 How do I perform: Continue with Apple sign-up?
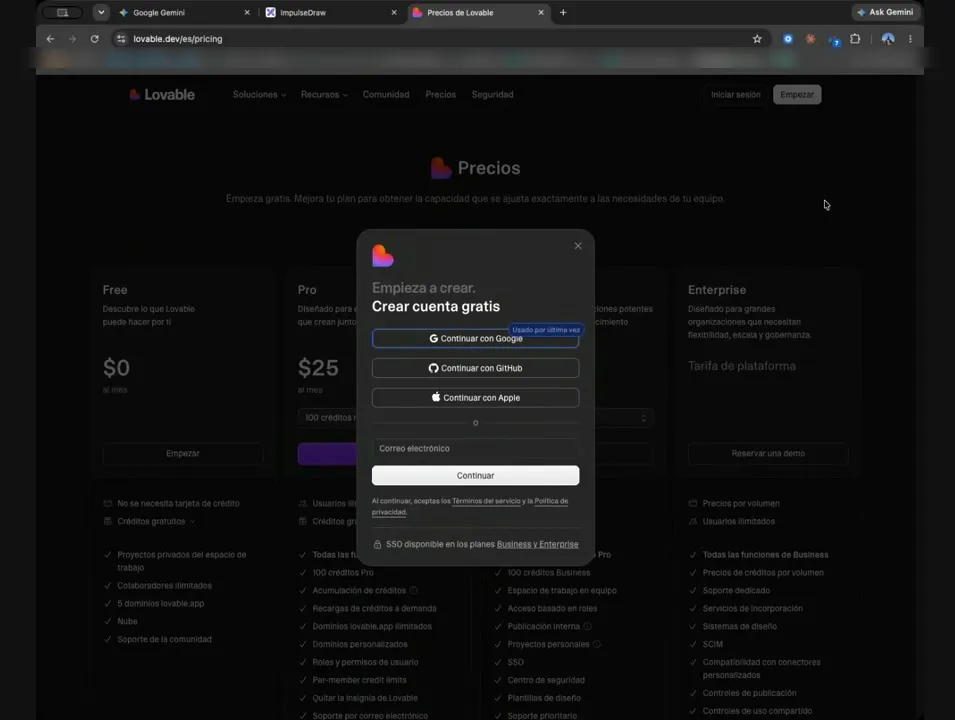pyautogui.click(x=475, y=398)
